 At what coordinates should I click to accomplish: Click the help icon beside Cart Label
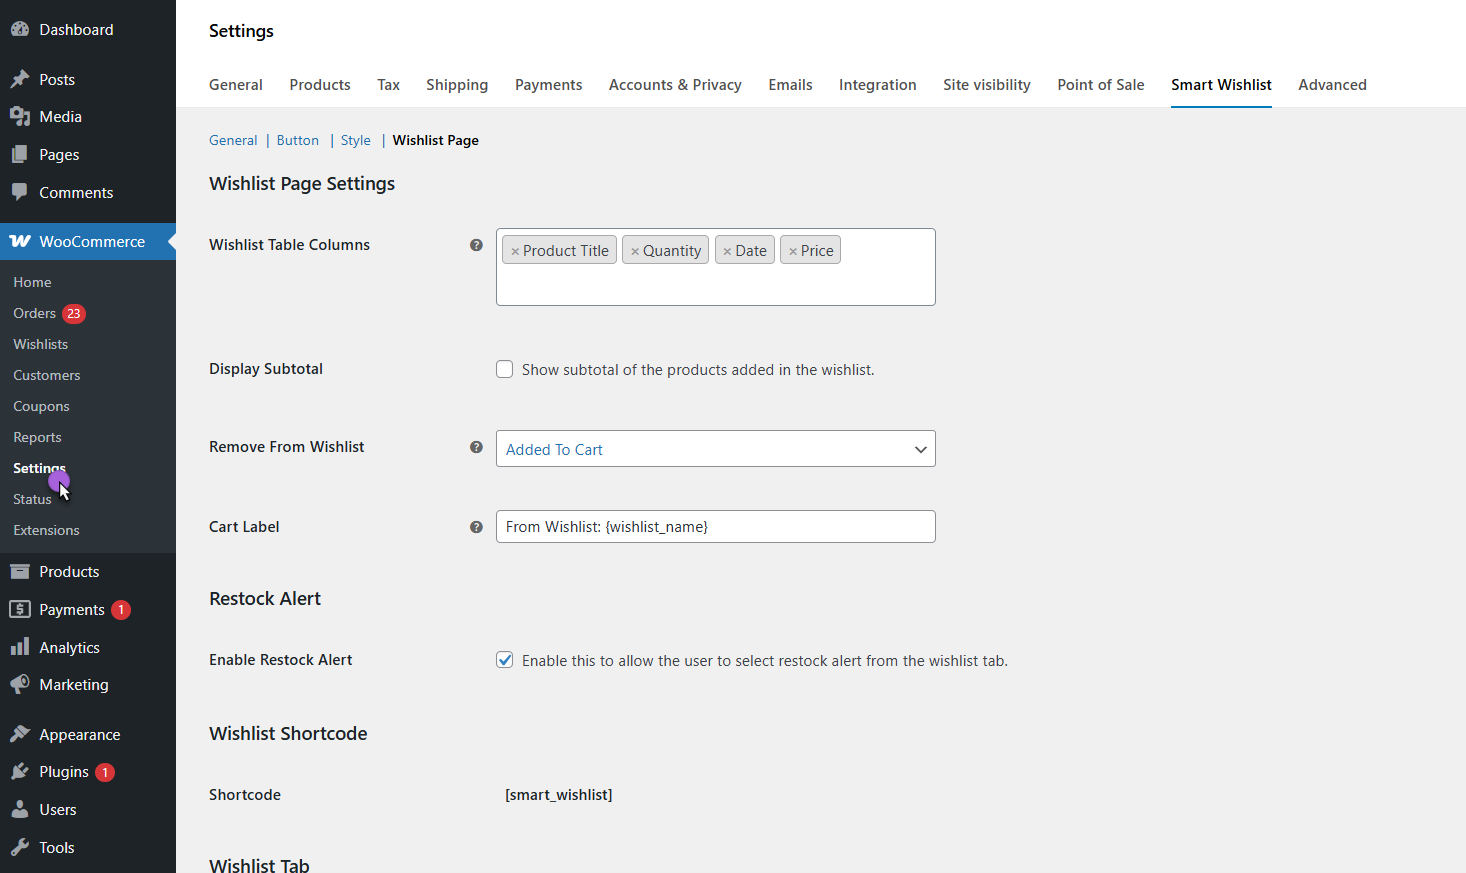(476, 527)
